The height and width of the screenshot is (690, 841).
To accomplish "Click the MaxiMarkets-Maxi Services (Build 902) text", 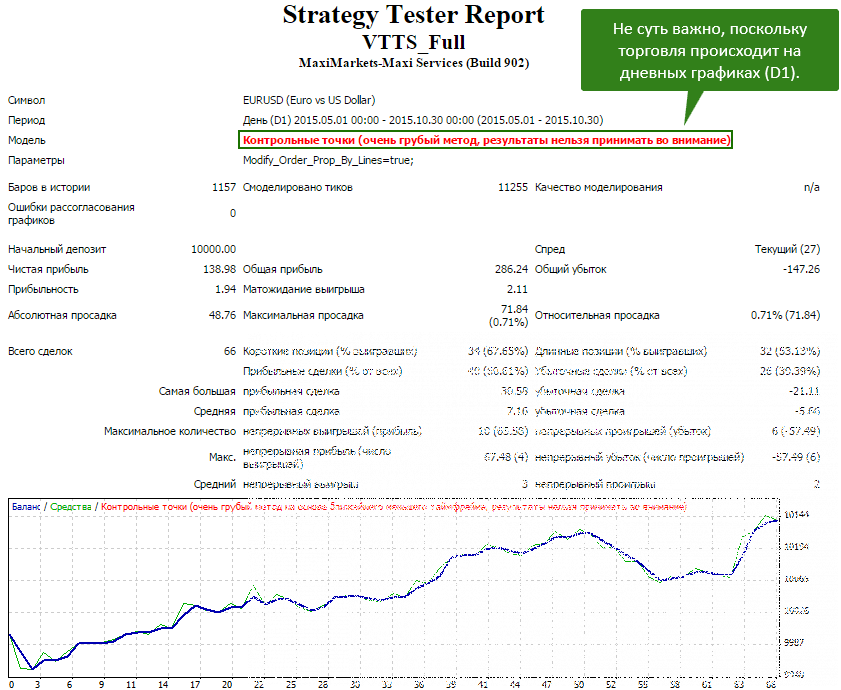I will point(413,63).
